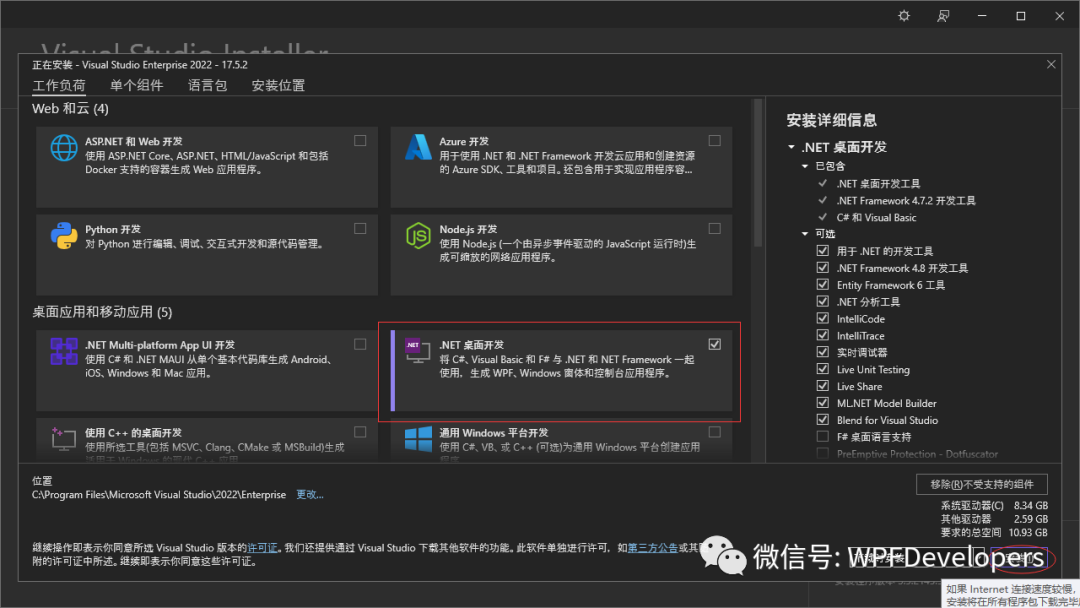Uncheck 用于 .NET 的开发工具 component

point(822,251)
